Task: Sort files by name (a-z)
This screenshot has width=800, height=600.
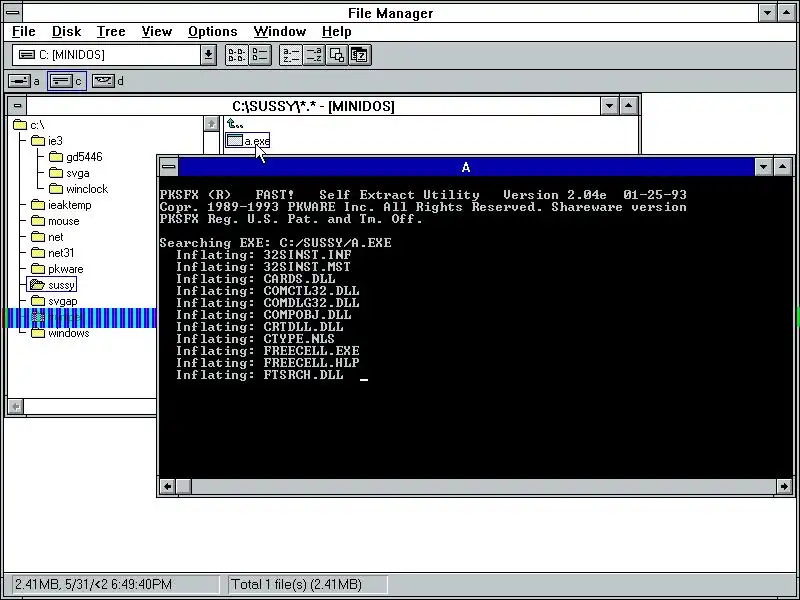Action: [290, 55]
